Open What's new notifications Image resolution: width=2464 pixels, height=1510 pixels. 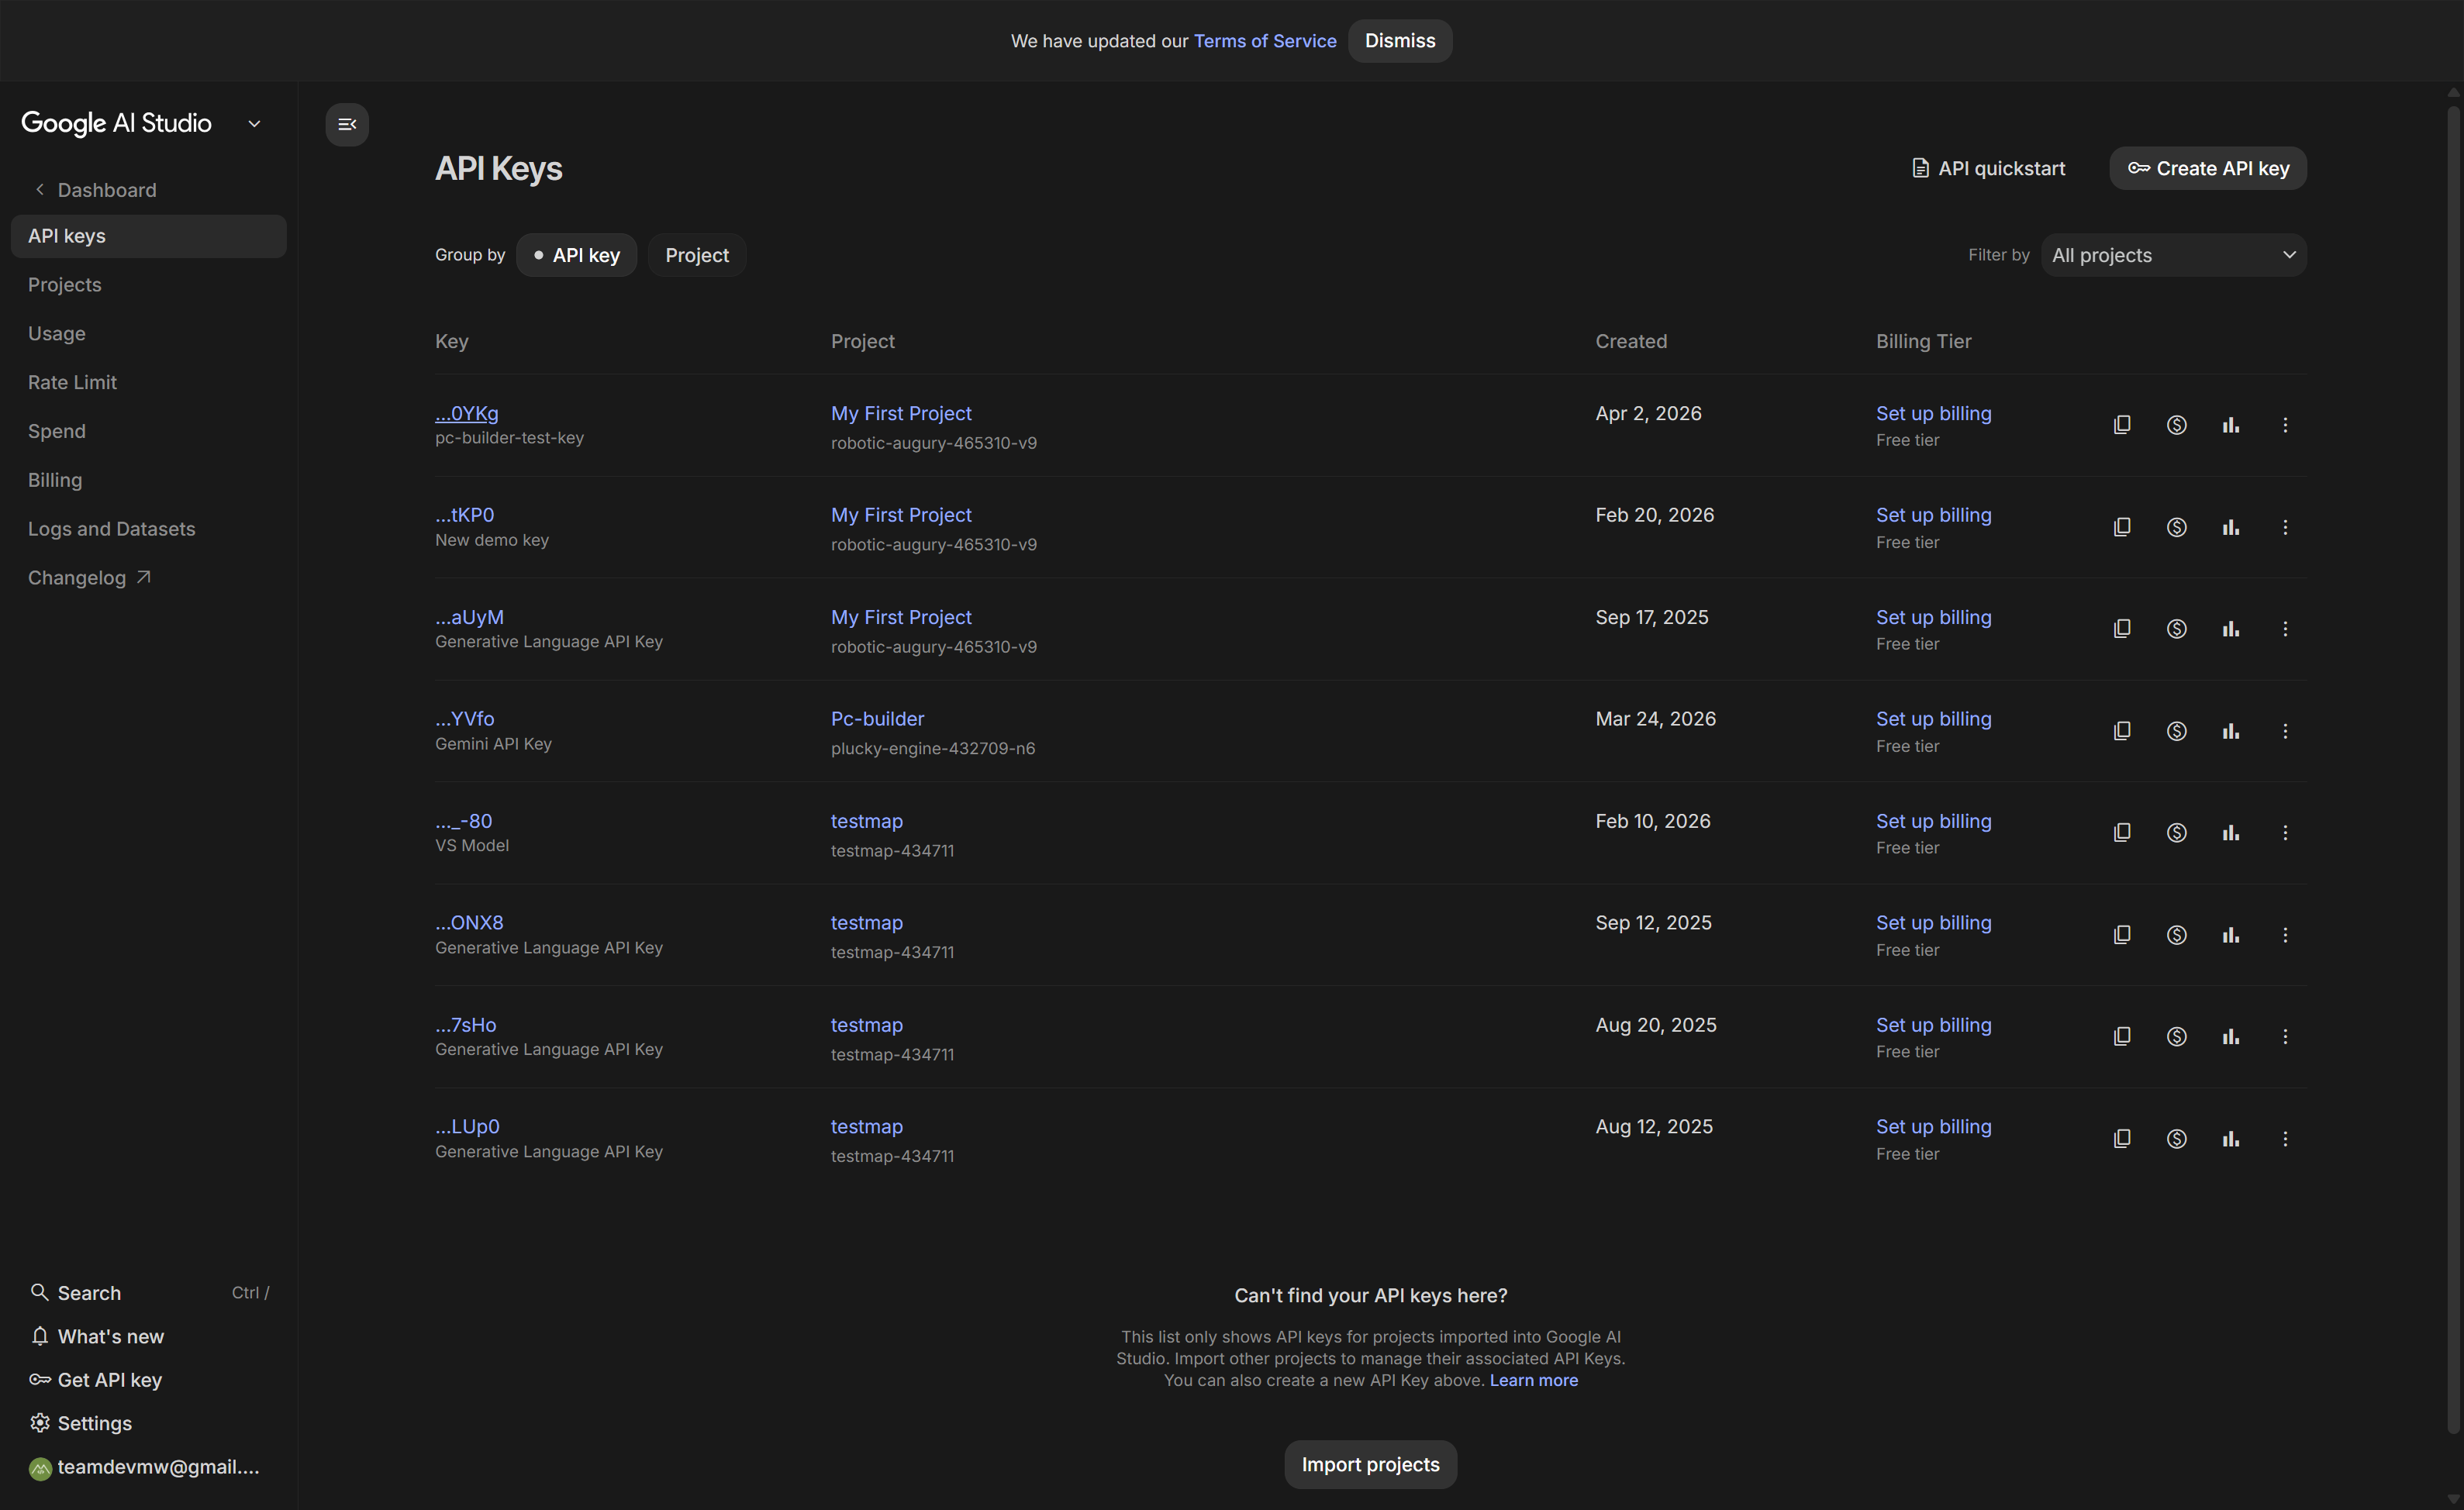point(148,1337)
